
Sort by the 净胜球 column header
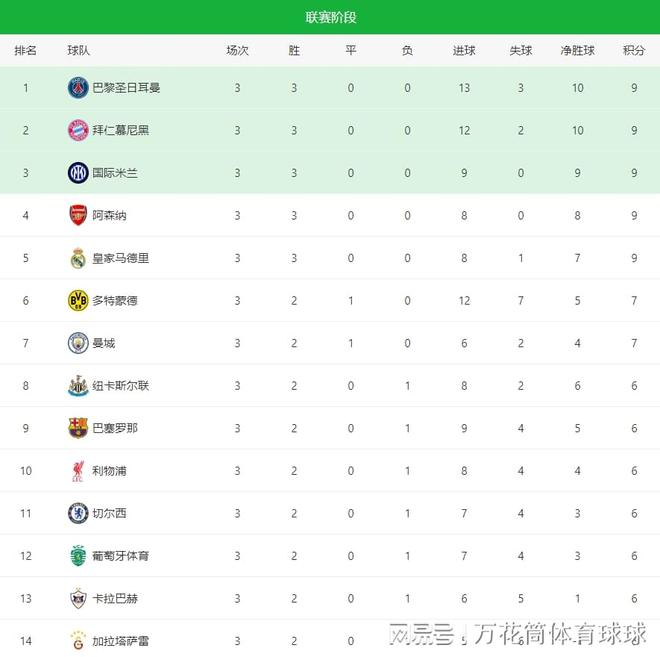tap(577, 51)
